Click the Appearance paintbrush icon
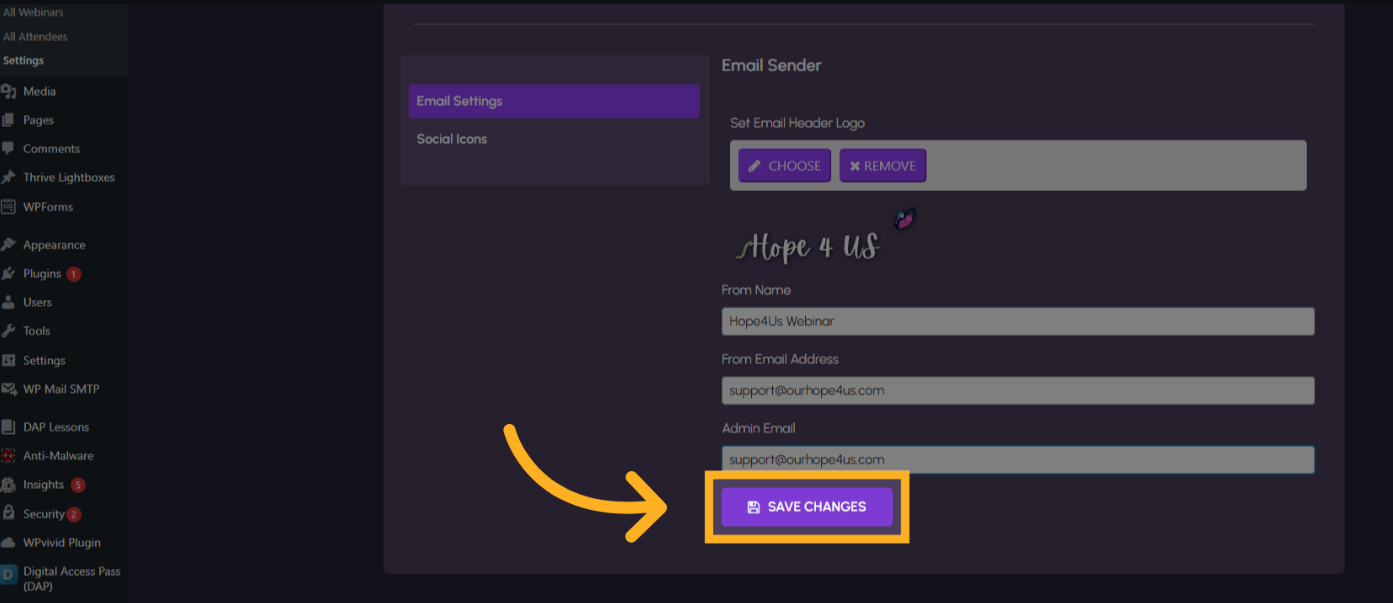This screenshot has width=1393, height=603. coord(9,245)
